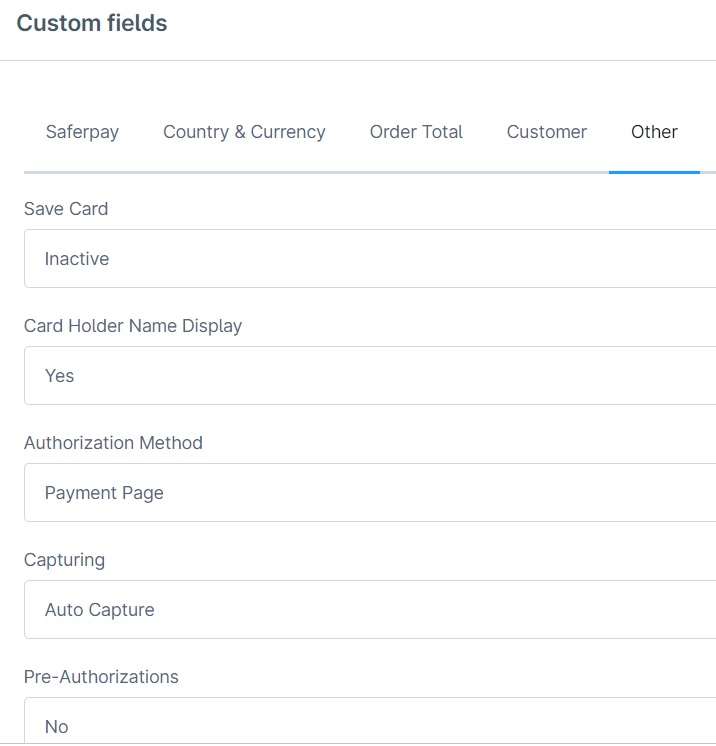Viewport: 716px width, 746px height.
Task: Click the Yes value text
Action: click(x=60, y=376)
